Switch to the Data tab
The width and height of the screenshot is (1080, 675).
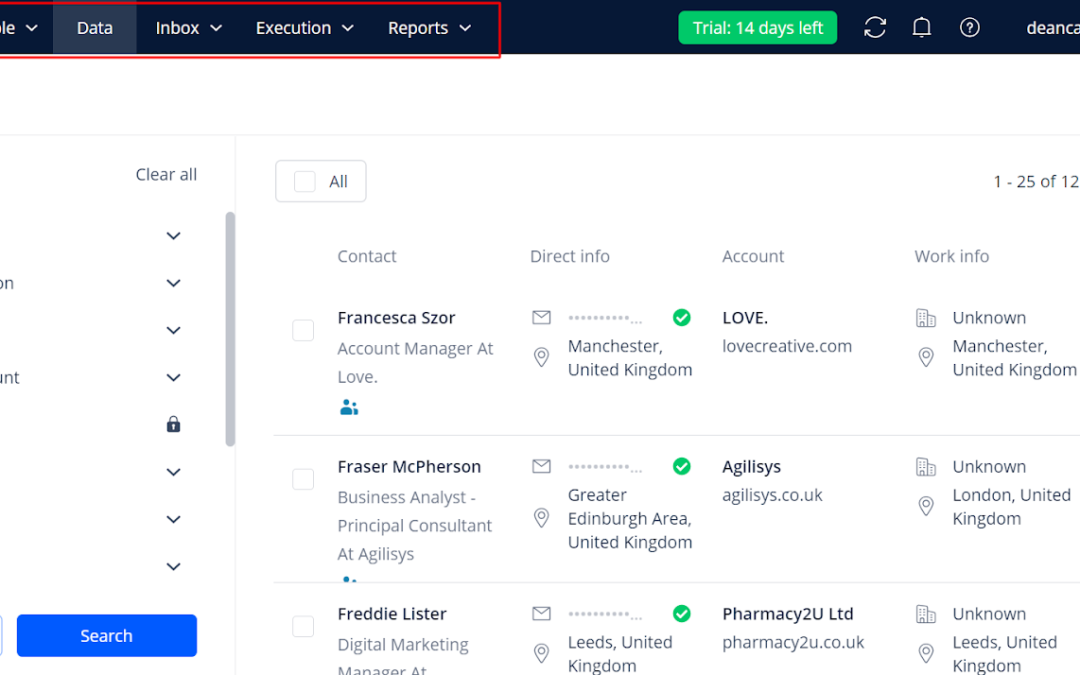click(94, 28)
